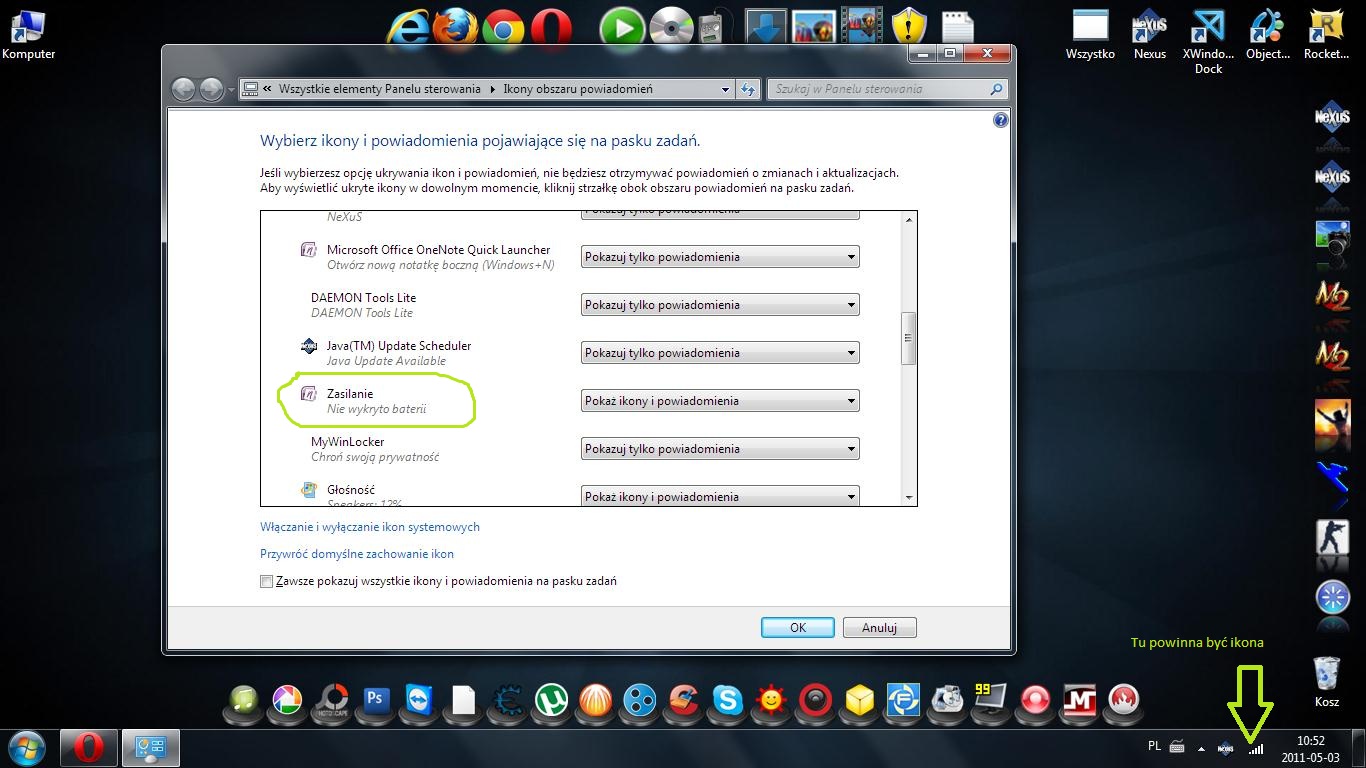The height and width of the screenshot is (768, 1366).
Task: Expand the address bar history dropdown
Action: [x=726, y=89]
